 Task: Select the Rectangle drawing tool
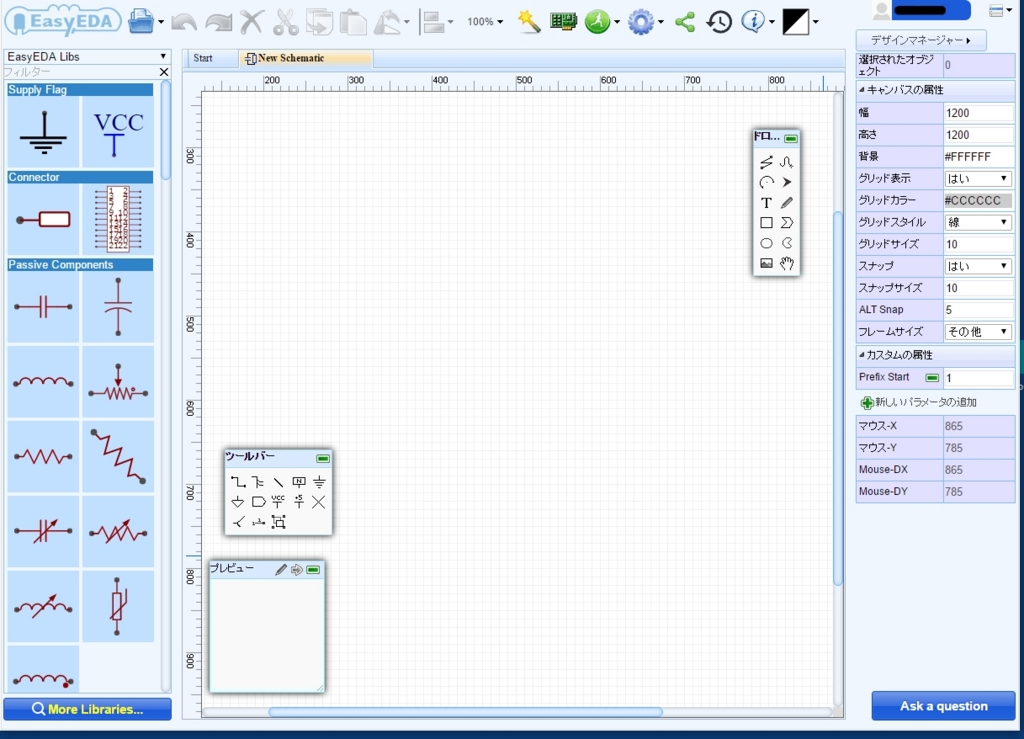point(766,223)
